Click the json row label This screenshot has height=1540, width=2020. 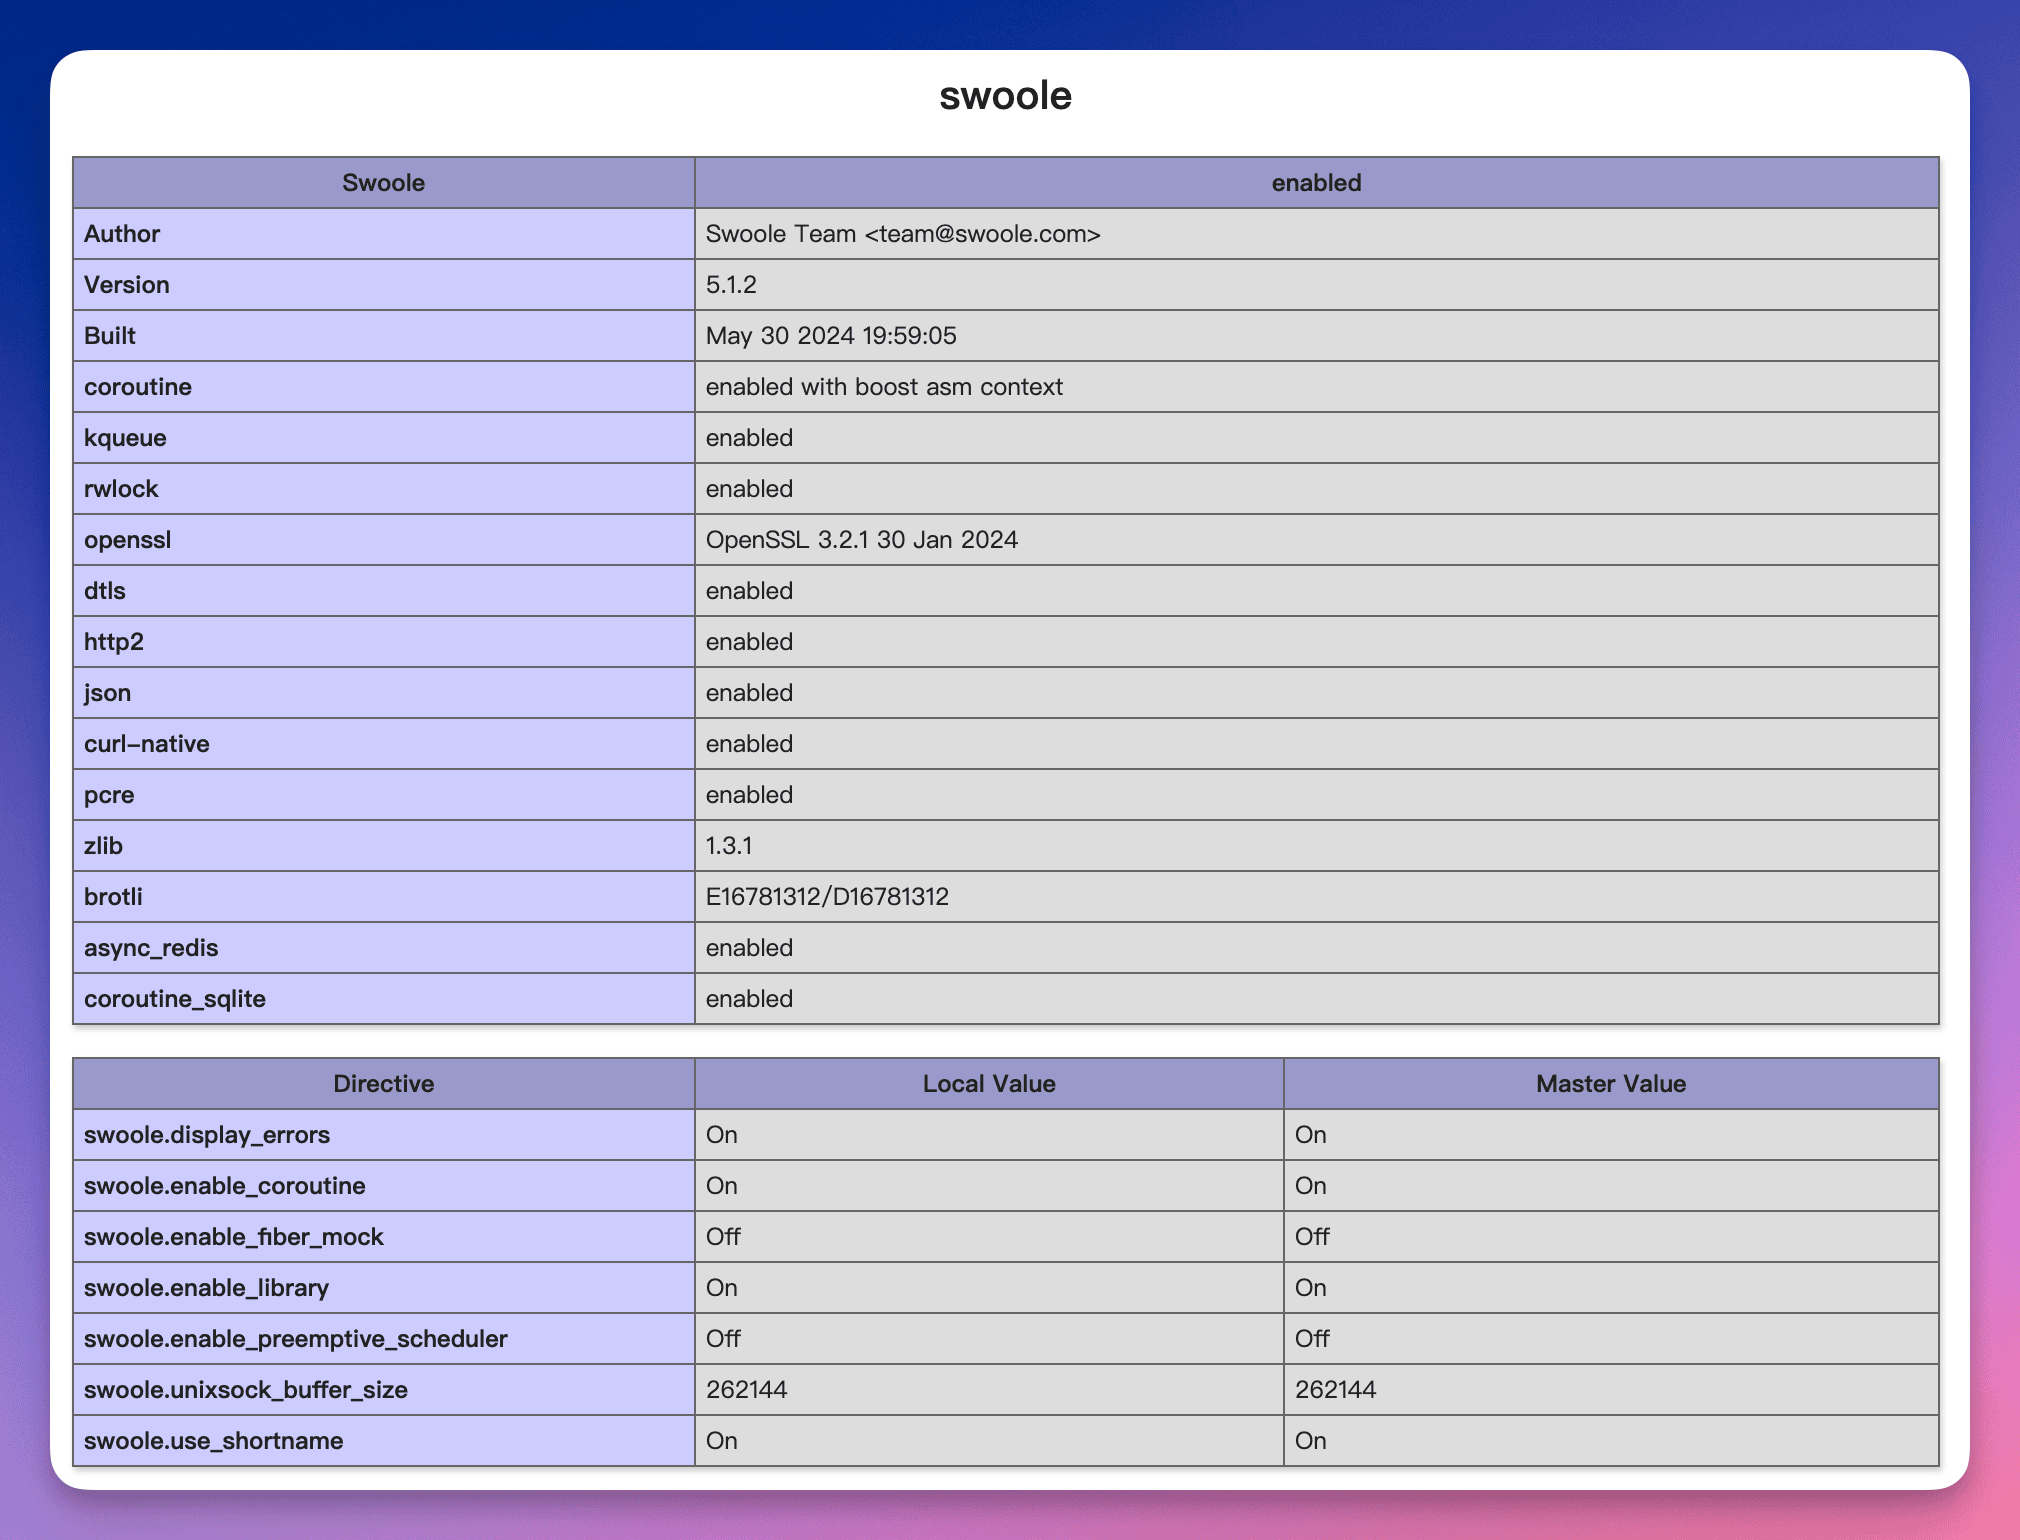pyautogui.click(x=107, y=693)
